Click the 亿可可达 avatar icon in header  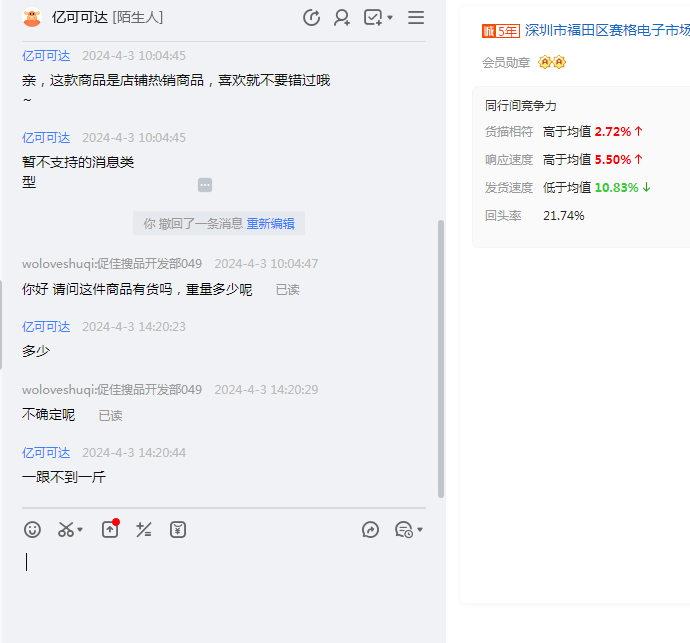tap(32, 18)
